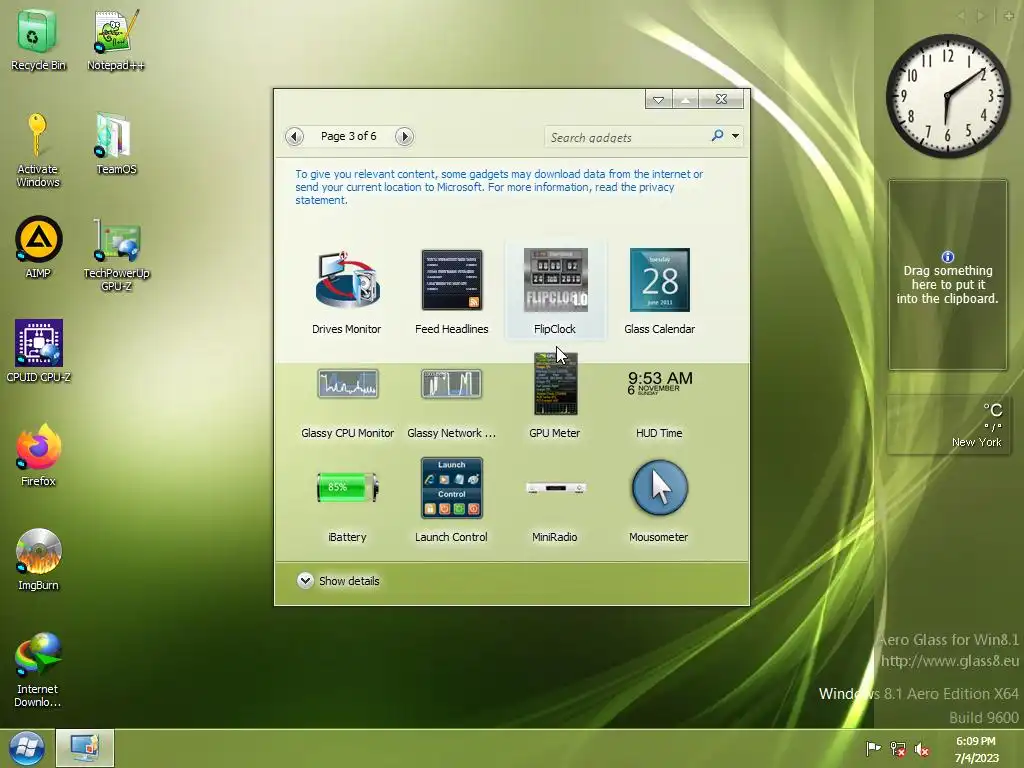The width and height of the screenshot is (1024, 768).
Task: Open Recycle Bin on desktop
Action: pos(38,40)
